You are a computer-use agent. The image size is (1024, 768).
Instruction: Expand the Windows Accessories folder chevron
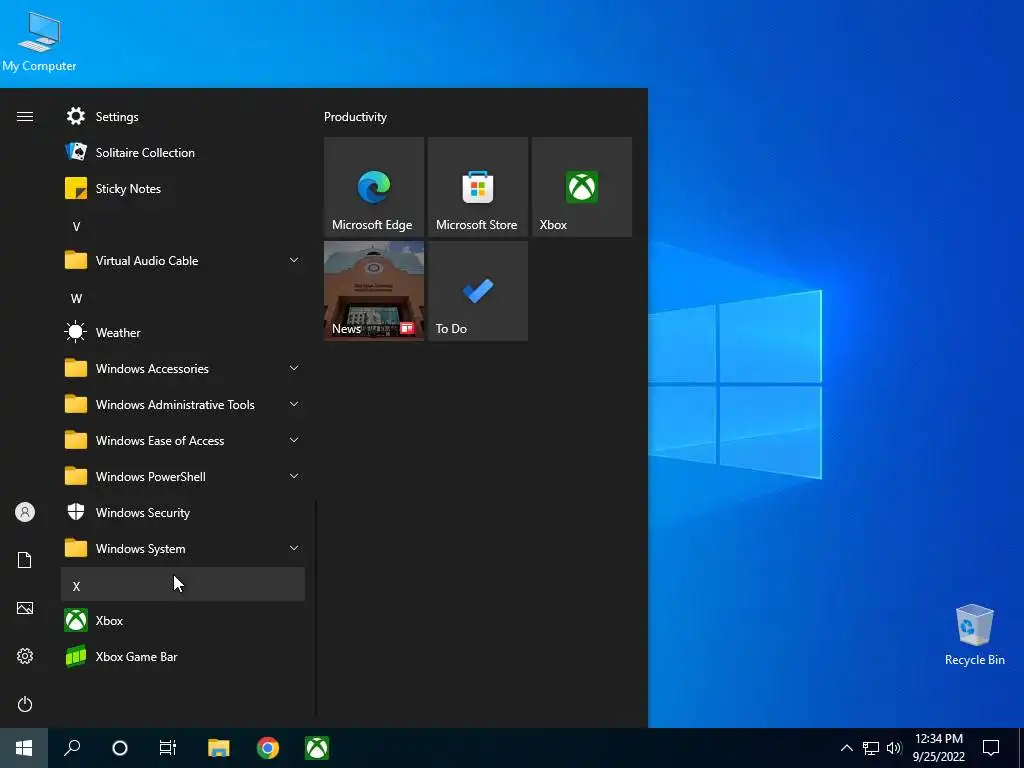pos(294,368)
